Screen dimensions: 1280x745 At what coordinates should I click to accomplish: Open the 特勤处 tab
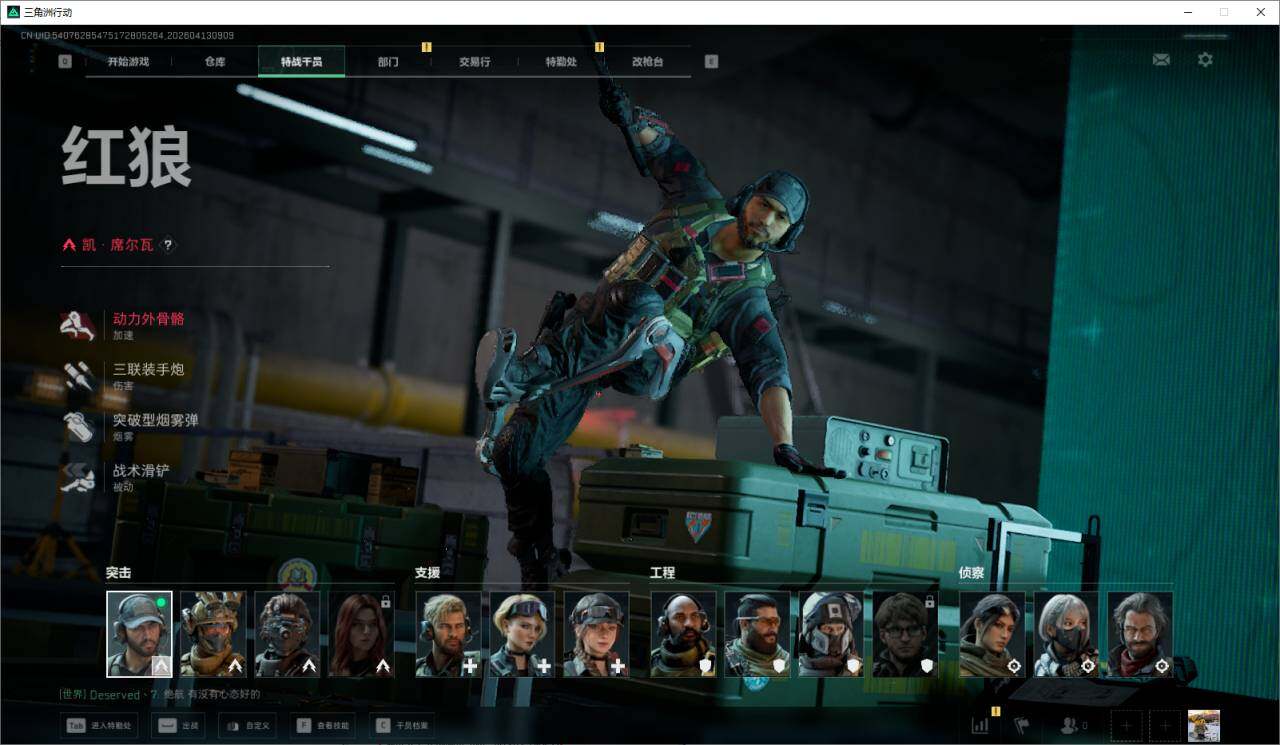[x=561, y=61]
